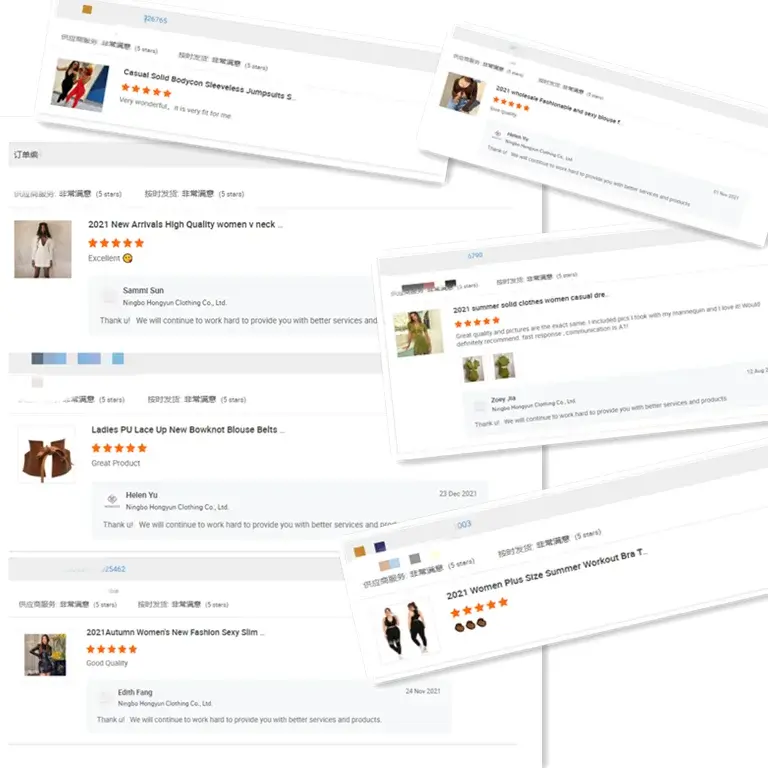Open the olive green casual dress thumbnail
The image size is (768, 768).
[418, 334]
